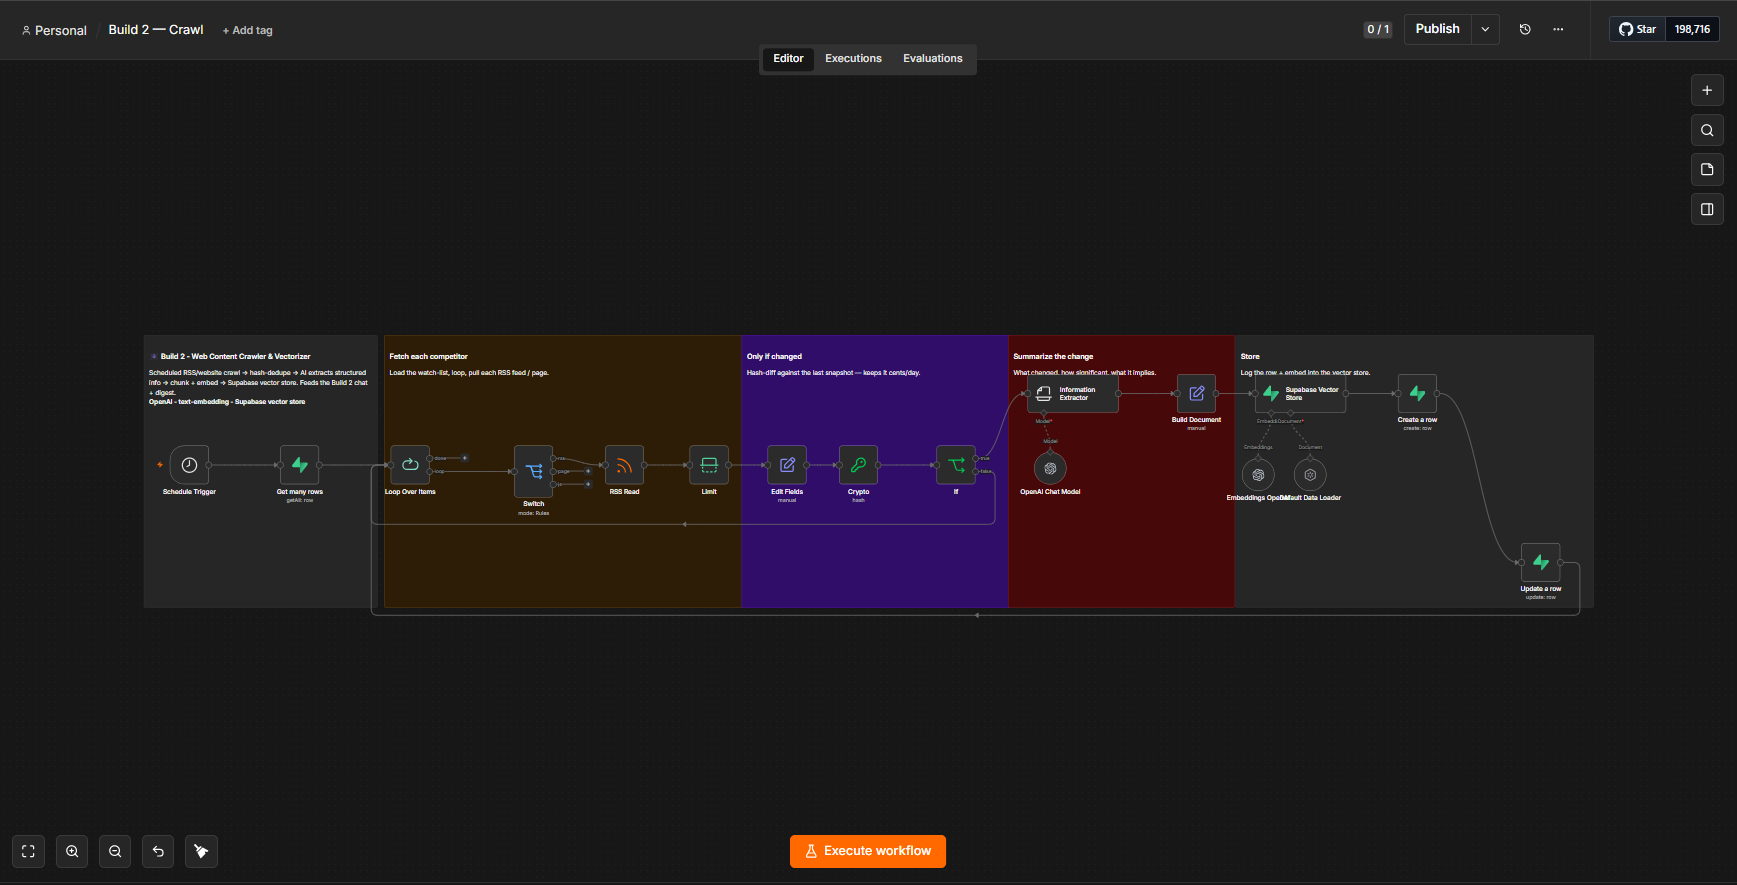
Task: Select the 'Fetch each competitor' sticky note title
Action: tap(428, 356)
